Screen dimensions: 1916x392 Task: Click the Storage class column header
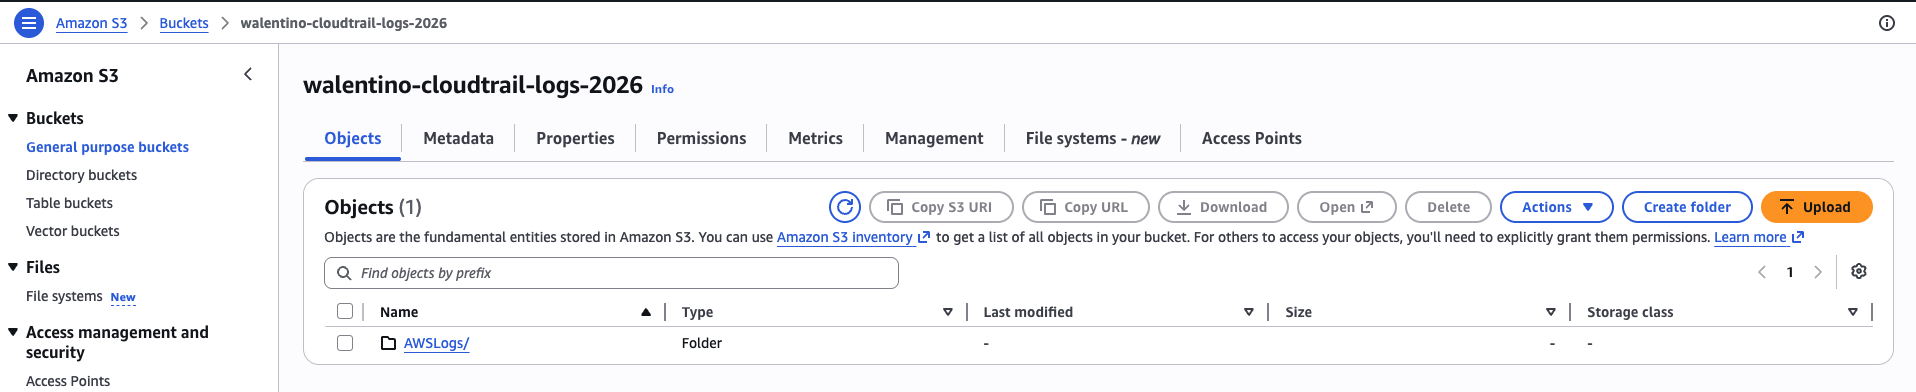pyautogui.click(x=1630, y=312)
